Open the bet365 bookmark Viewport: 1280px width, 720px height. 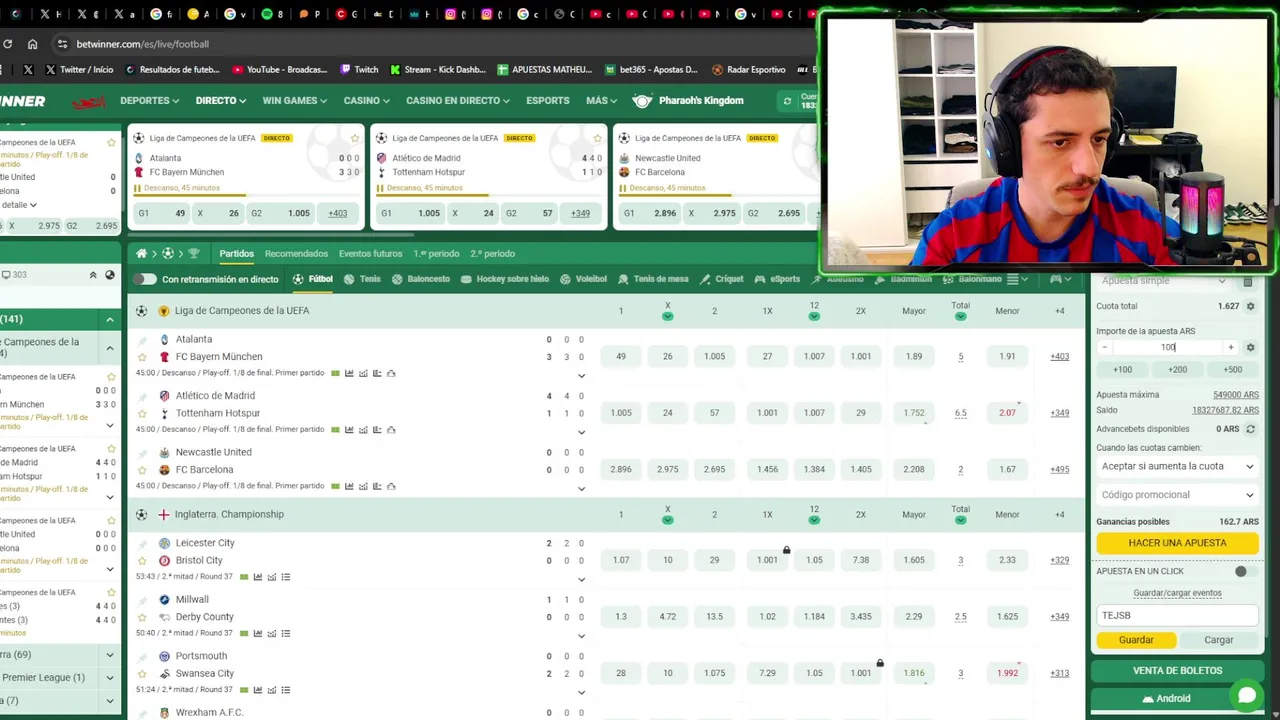pos(651,70)
